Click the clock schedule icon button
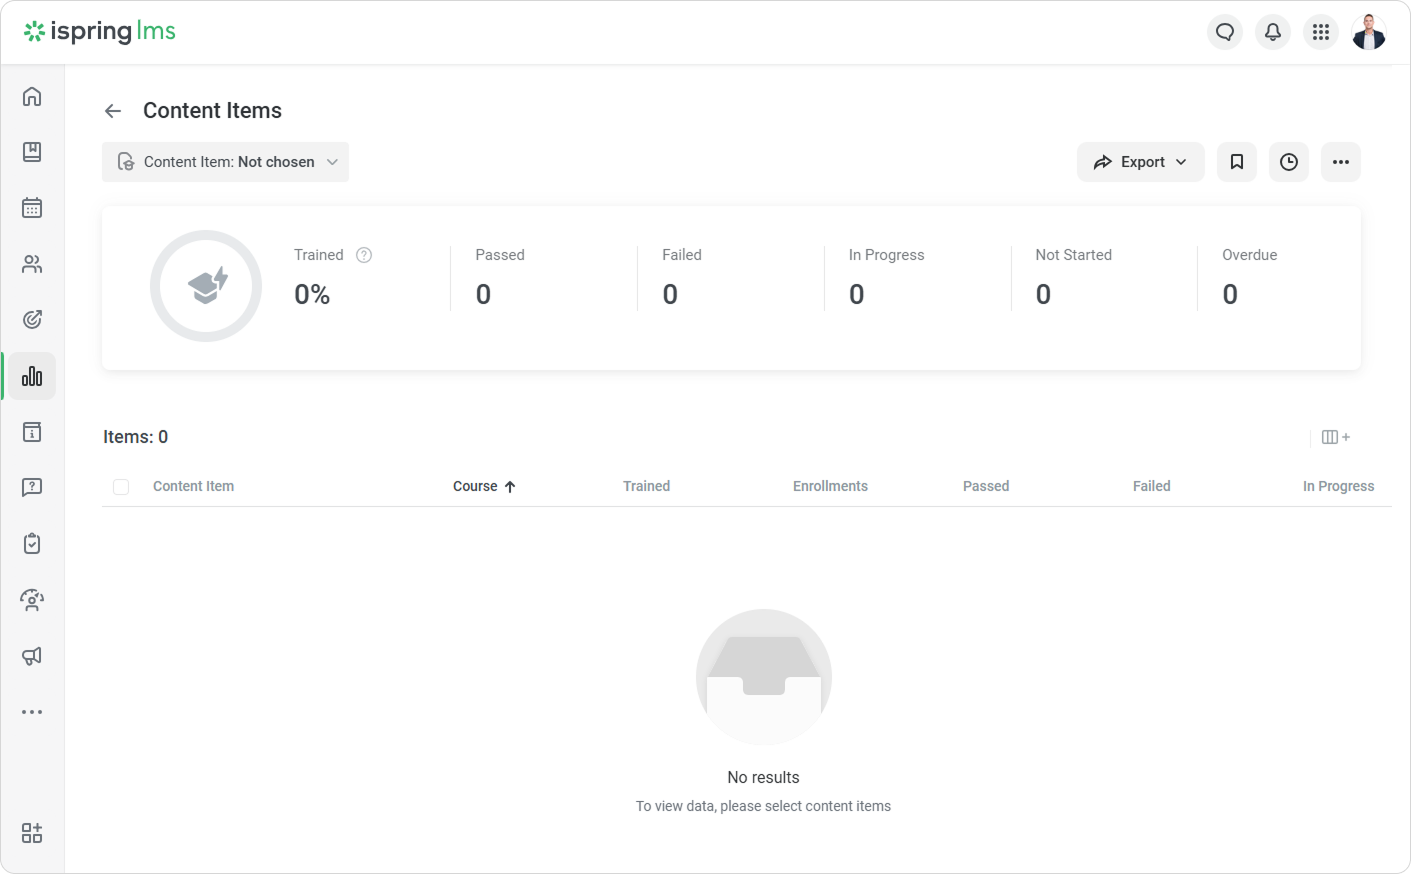Viewport: 1411px width, 874px height. coord(1289,162)
